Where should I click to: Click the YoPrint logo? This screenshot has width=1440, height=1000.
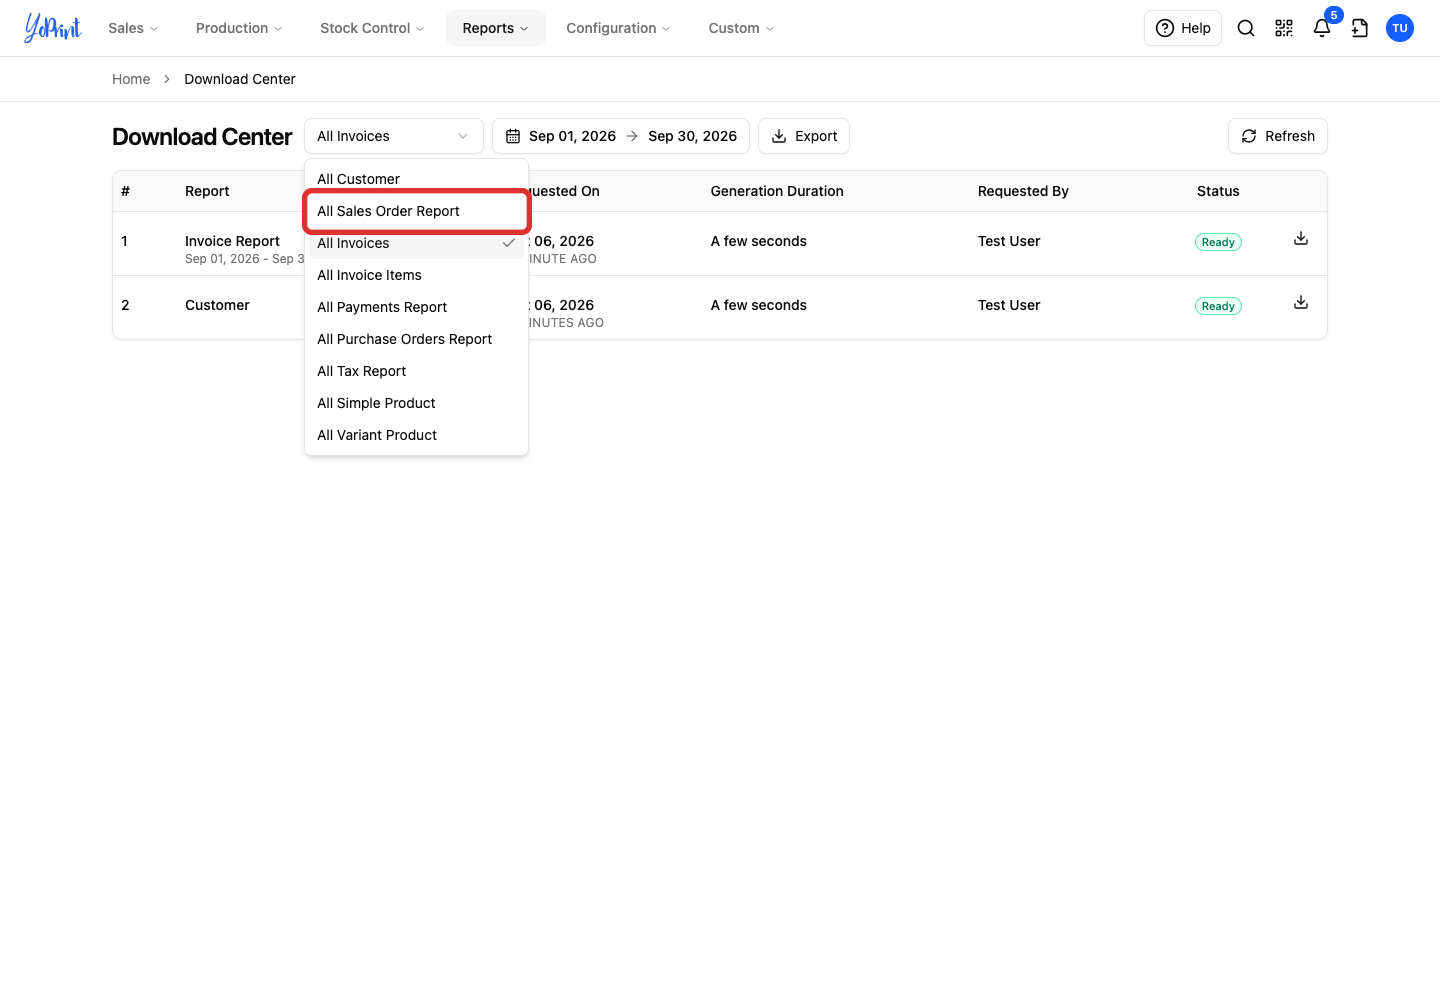tap(53, 28)
